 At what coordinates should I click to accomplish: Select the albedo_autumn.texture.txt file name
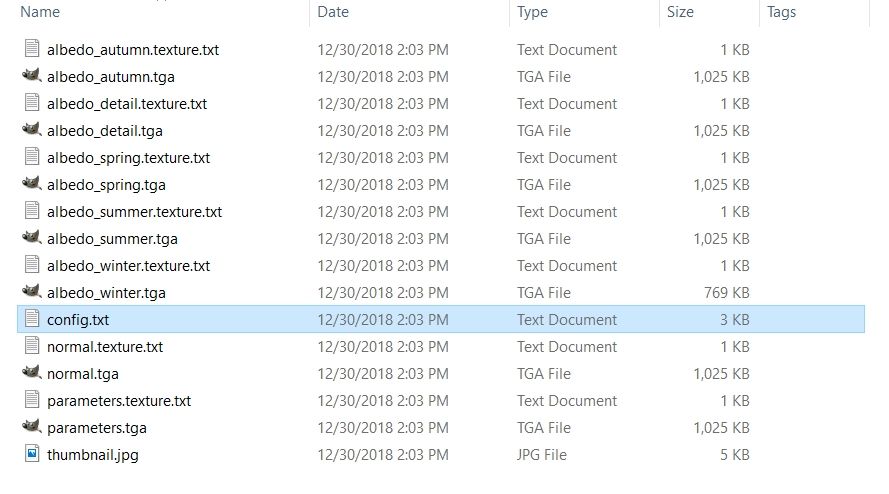133,50
